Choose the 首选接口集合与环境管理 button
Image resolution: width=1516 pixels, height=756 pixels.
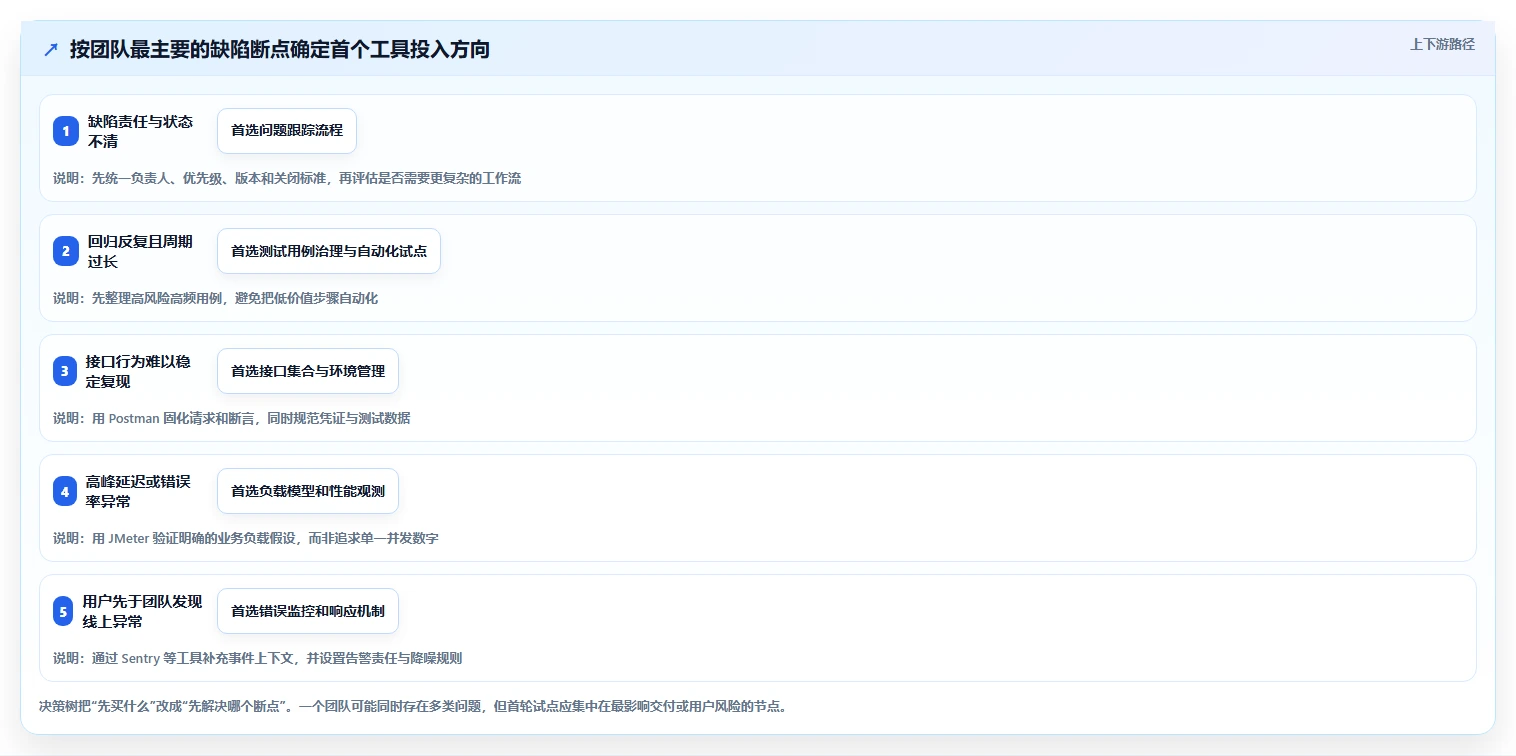pyautogui.click(x=308, y=371)
